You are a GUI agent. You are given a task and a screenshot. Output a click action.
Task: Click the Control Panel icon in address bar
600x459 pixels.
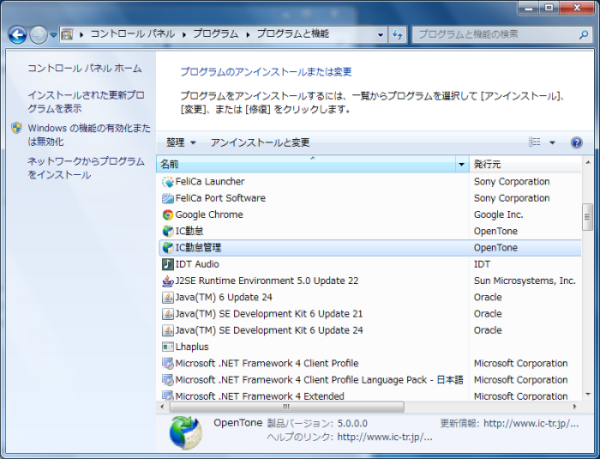tap(67, 35)
